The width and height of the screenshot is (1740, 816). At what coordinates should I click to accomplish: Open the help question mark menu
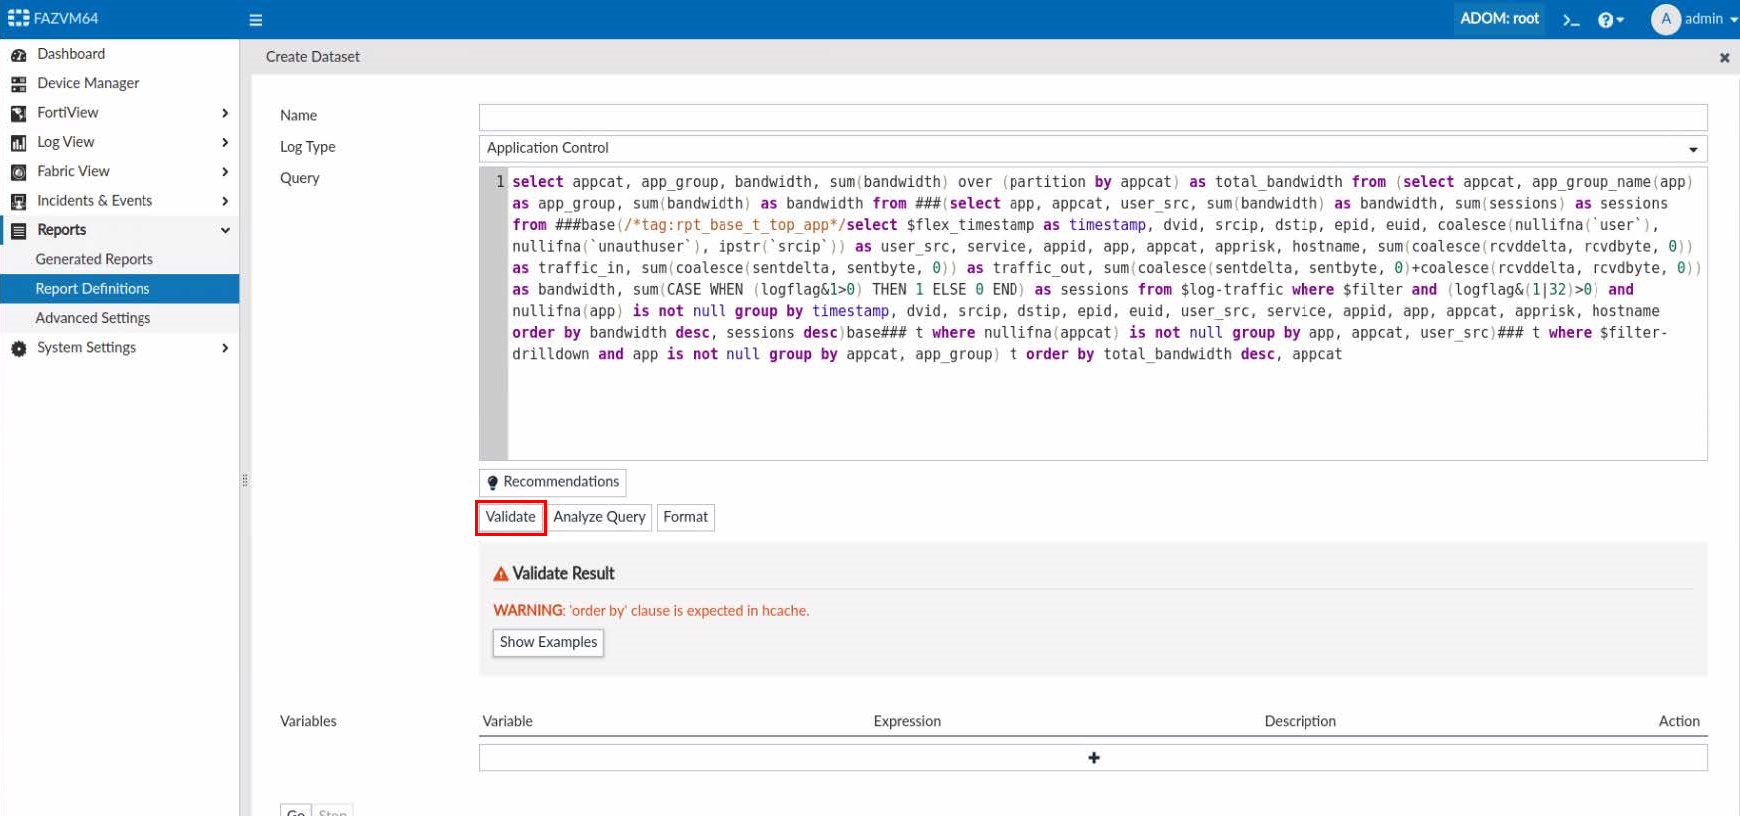tap(1608, 20)
